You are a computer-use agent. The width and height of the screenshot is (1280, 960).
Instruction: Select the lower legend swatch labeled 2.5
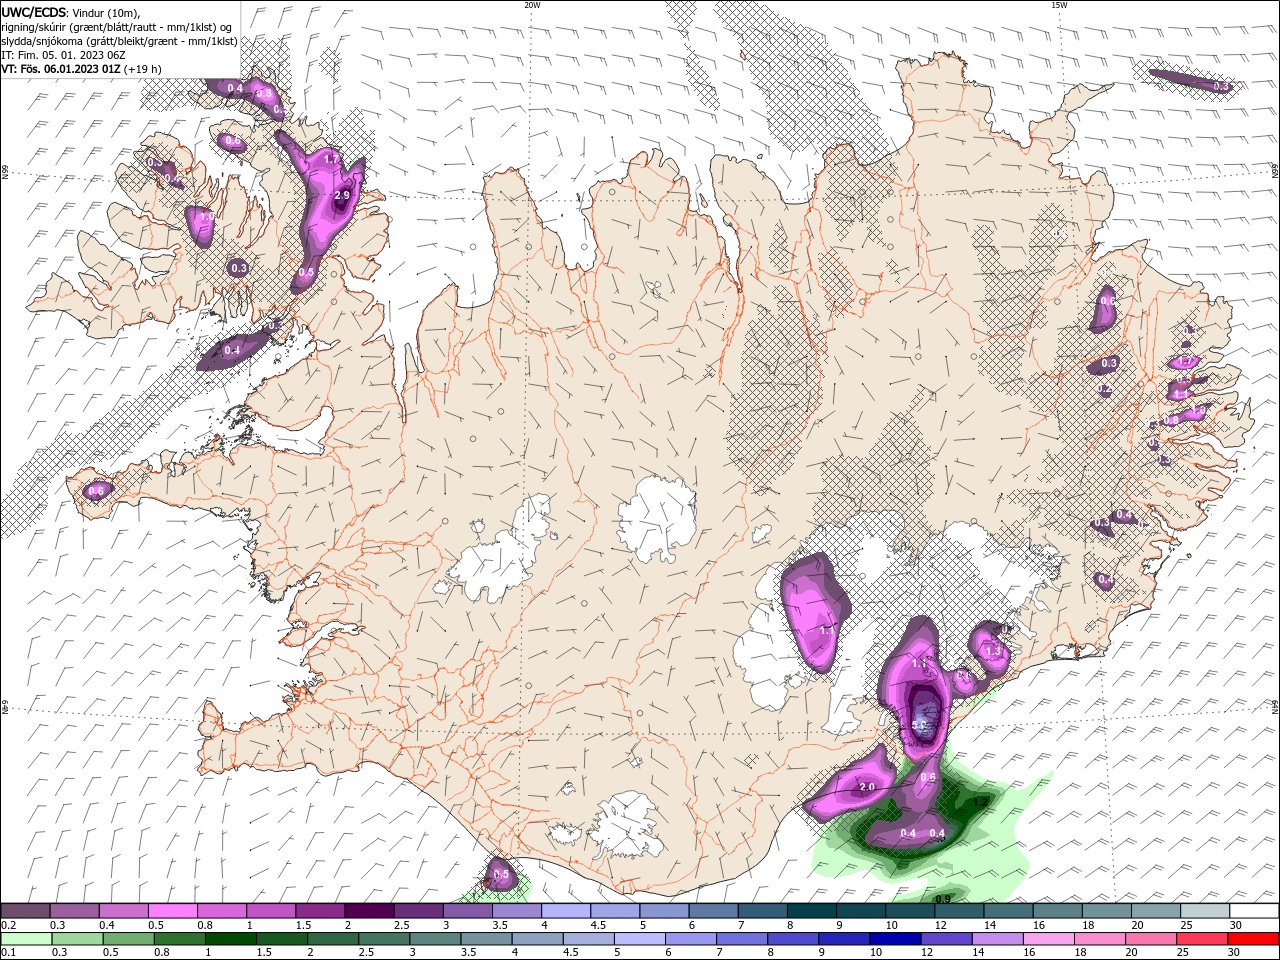pos(386,939)
